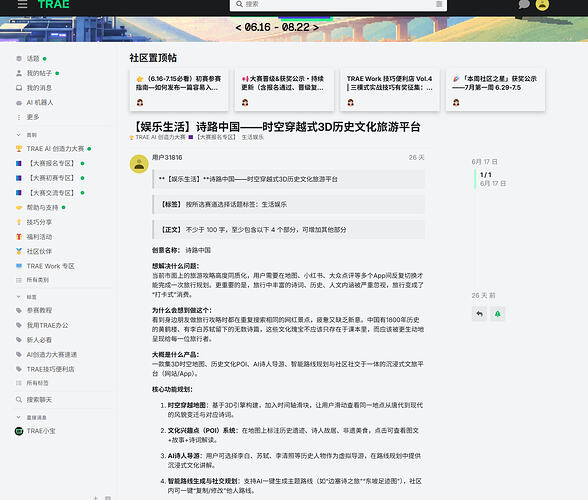Click the post title 诗路中国

click(x=277, y=127)
